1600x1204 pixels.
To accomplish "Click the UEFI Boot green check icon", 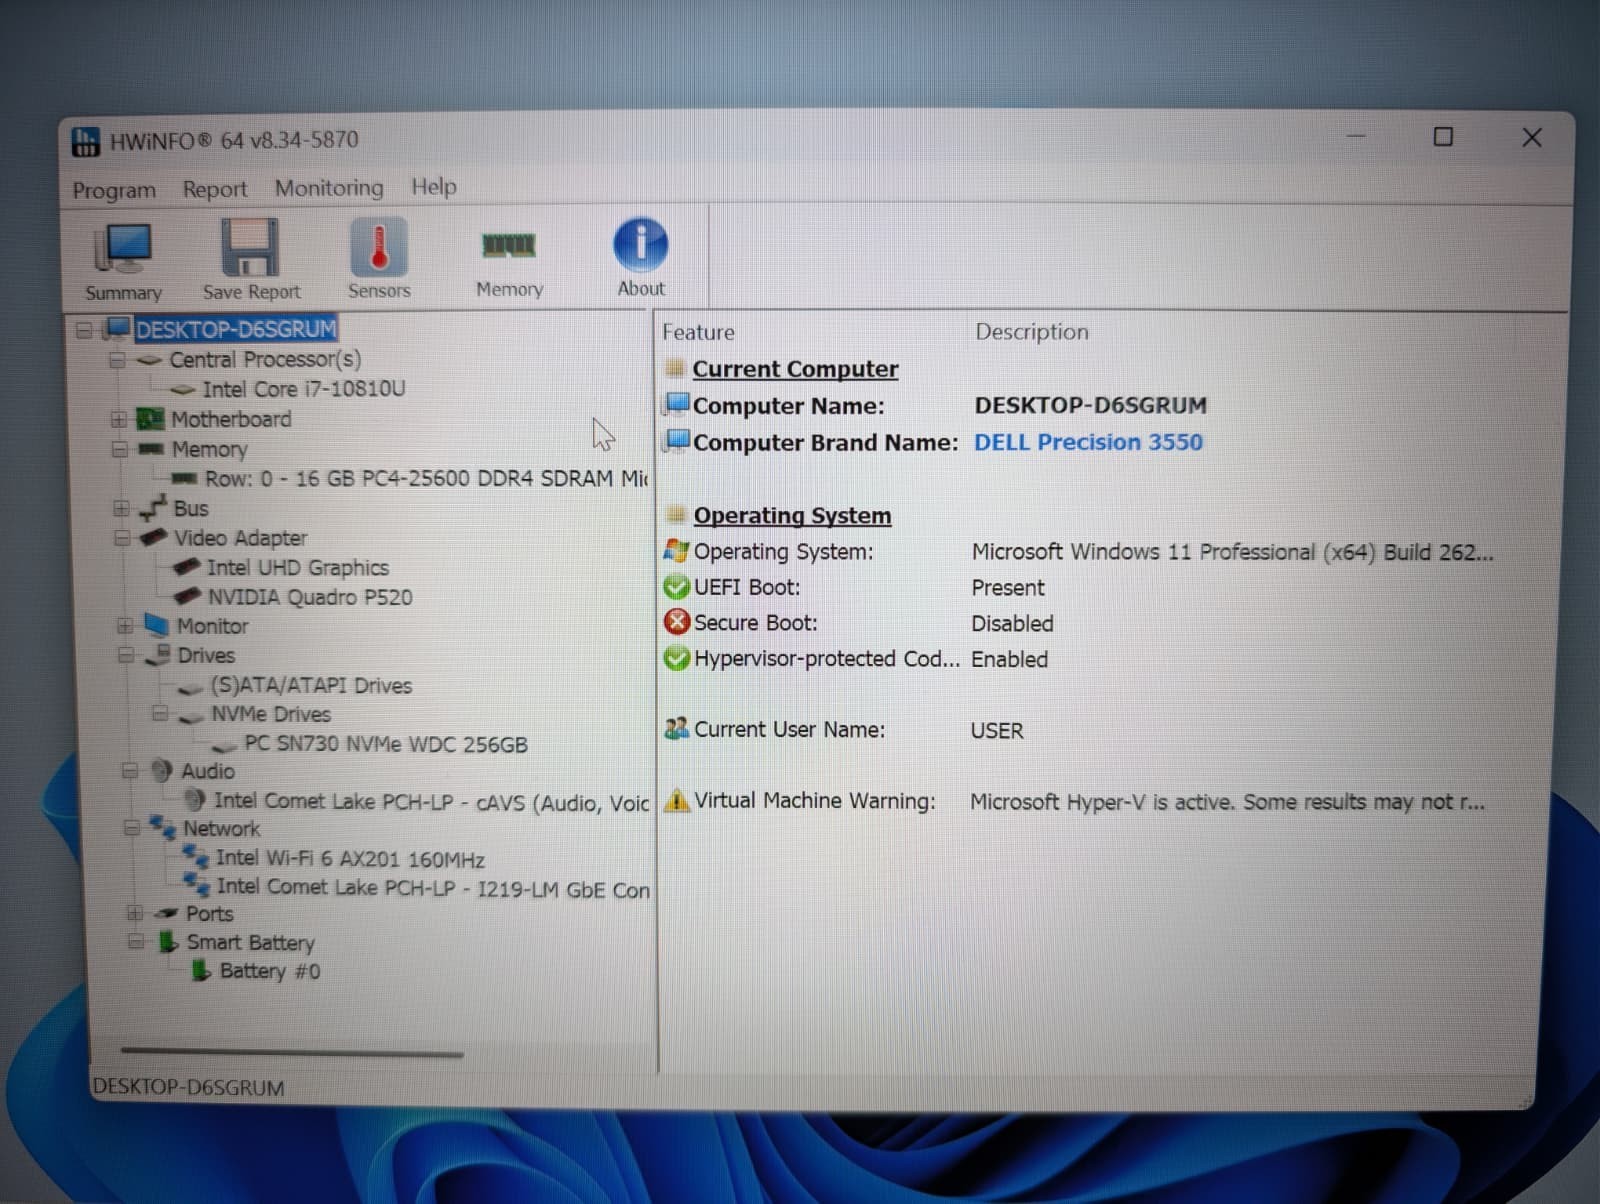I will point(677,587).
